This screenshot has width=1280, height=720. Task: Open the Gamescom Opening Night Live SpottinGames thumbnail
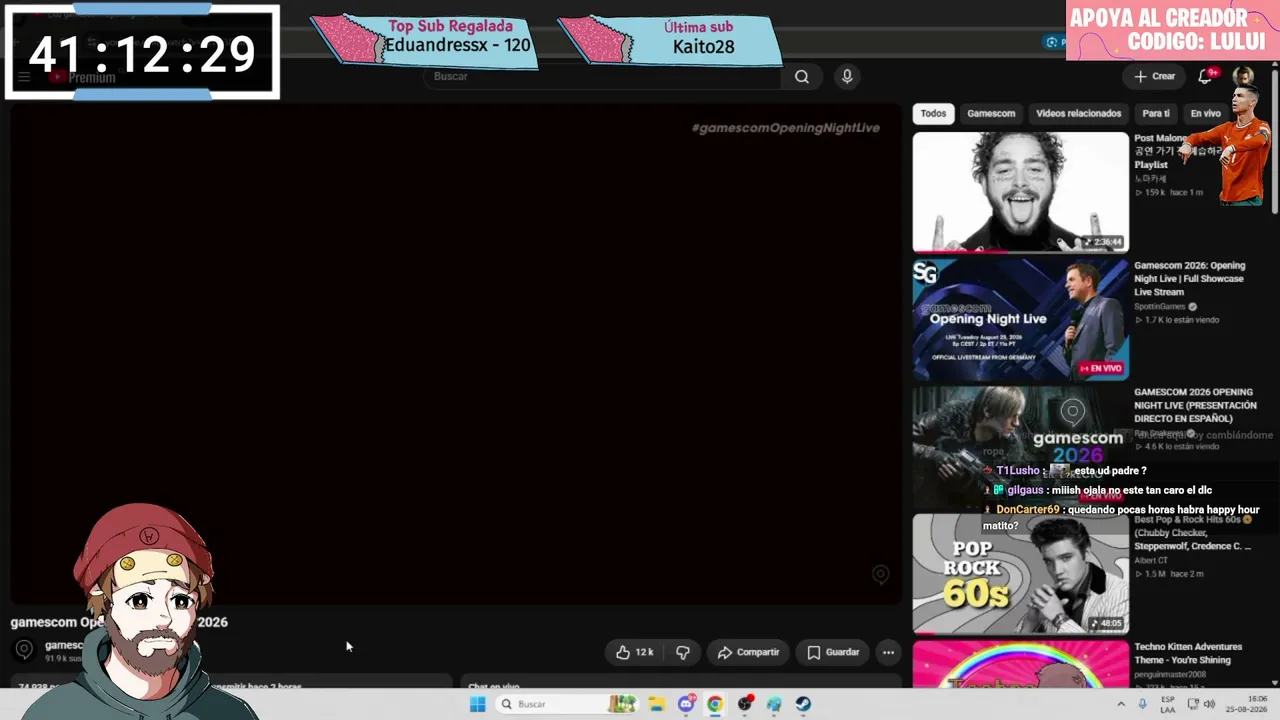tap(1020, 319)
